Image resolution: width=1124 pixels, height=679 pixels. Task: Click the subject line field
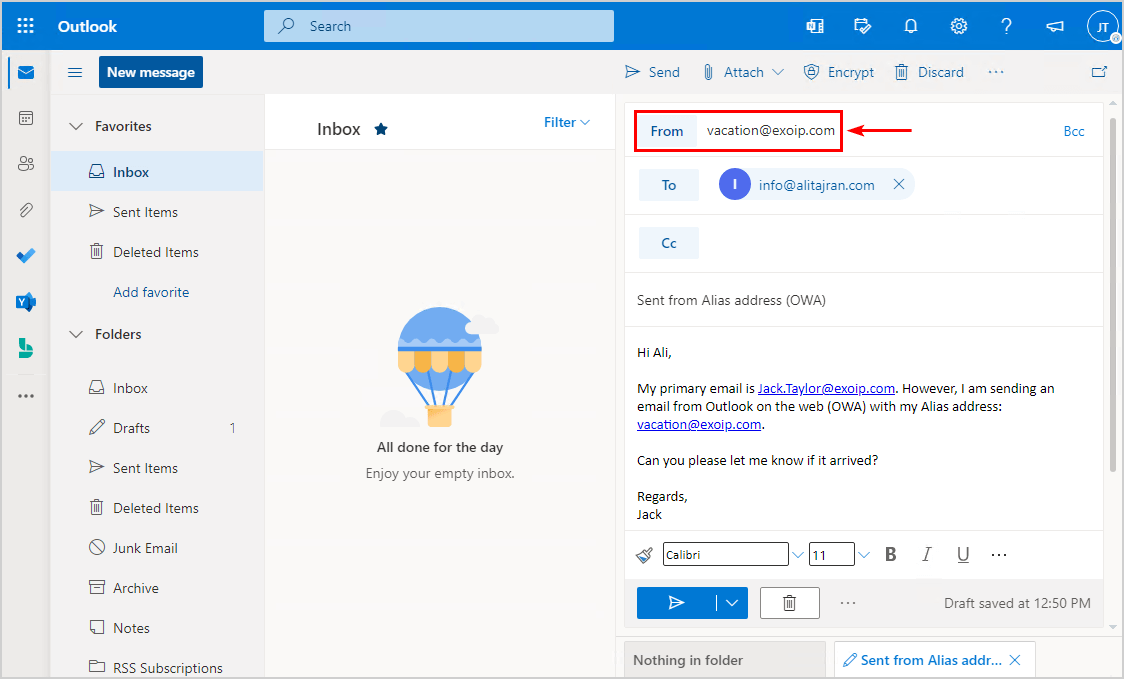864,300
